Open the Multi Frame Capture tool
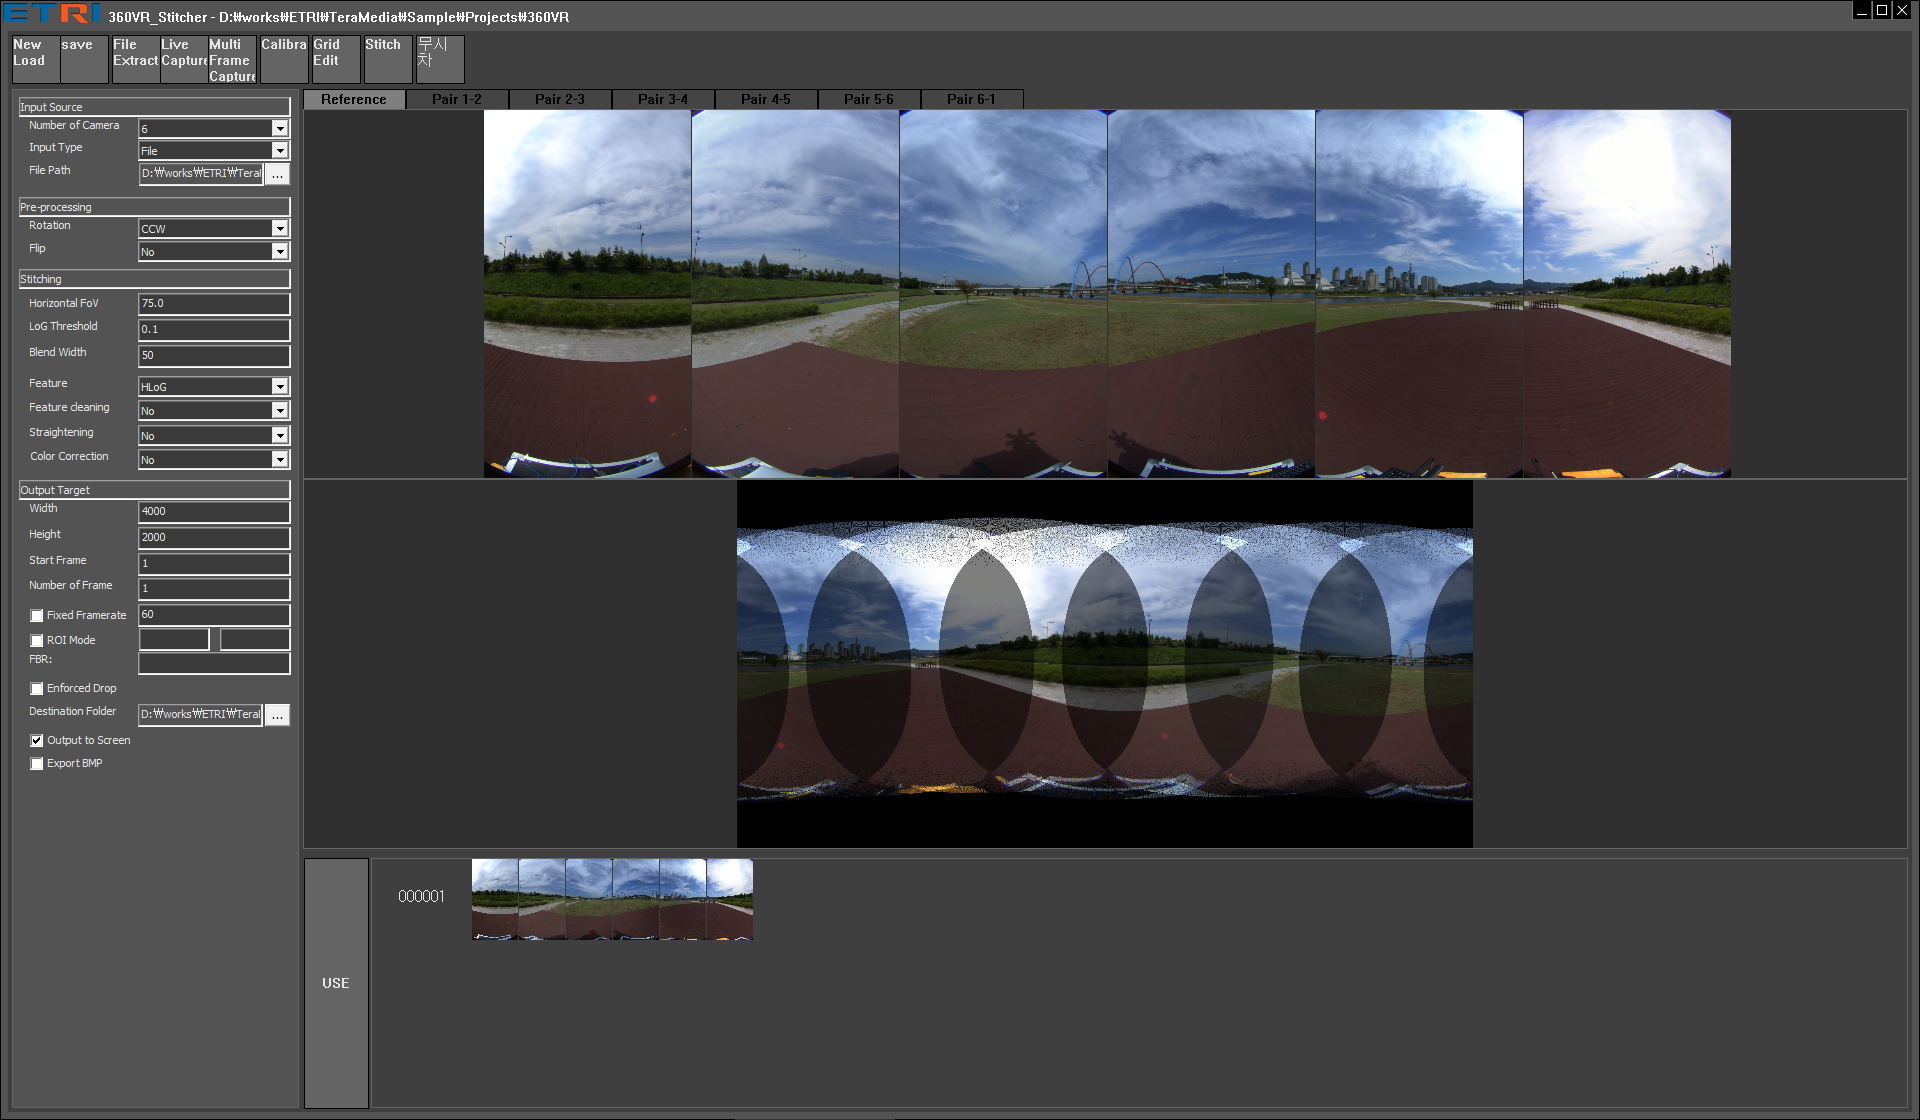The width and height of the screenshot is (1920, 1120). 232,59
